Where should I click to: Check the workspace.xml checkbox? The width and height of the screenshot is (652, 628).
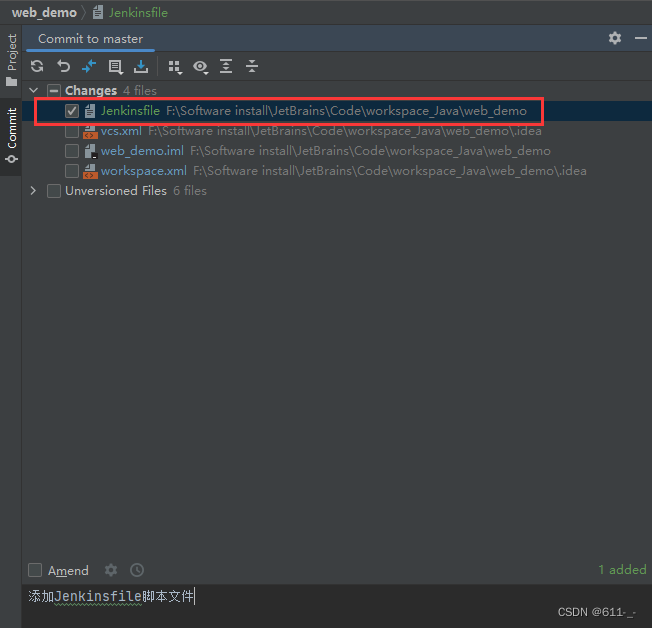(72, 171)
